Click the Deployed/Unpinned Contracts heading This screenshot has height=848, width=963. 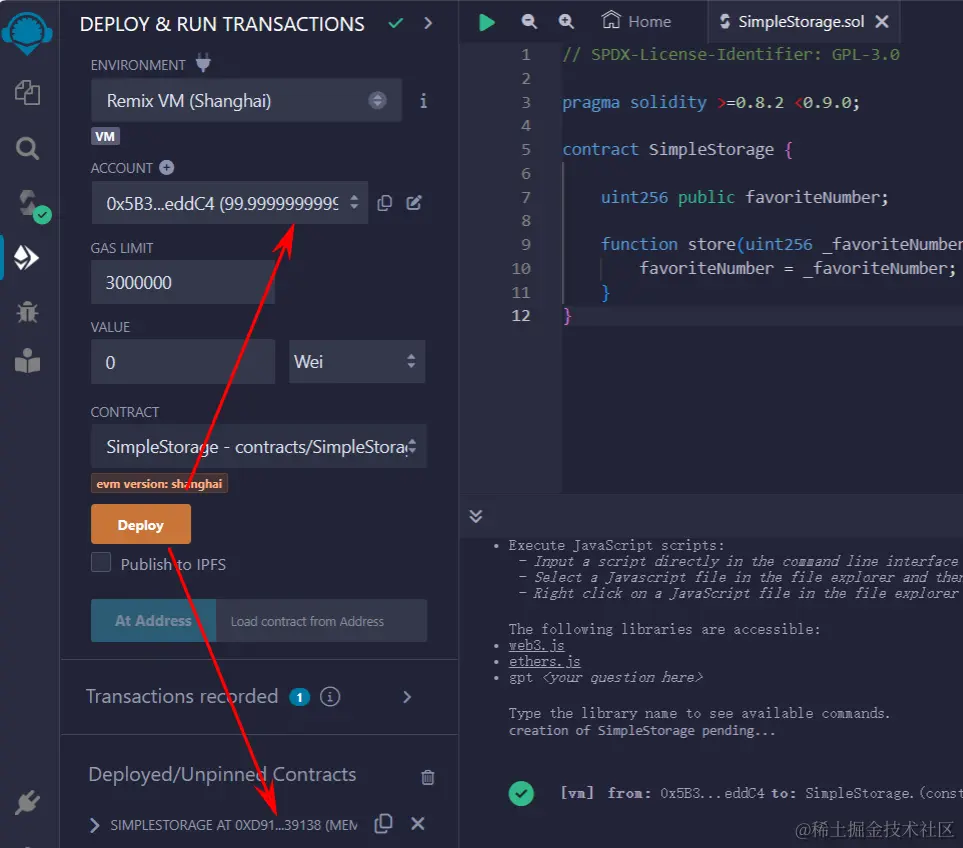click(222, 774)
